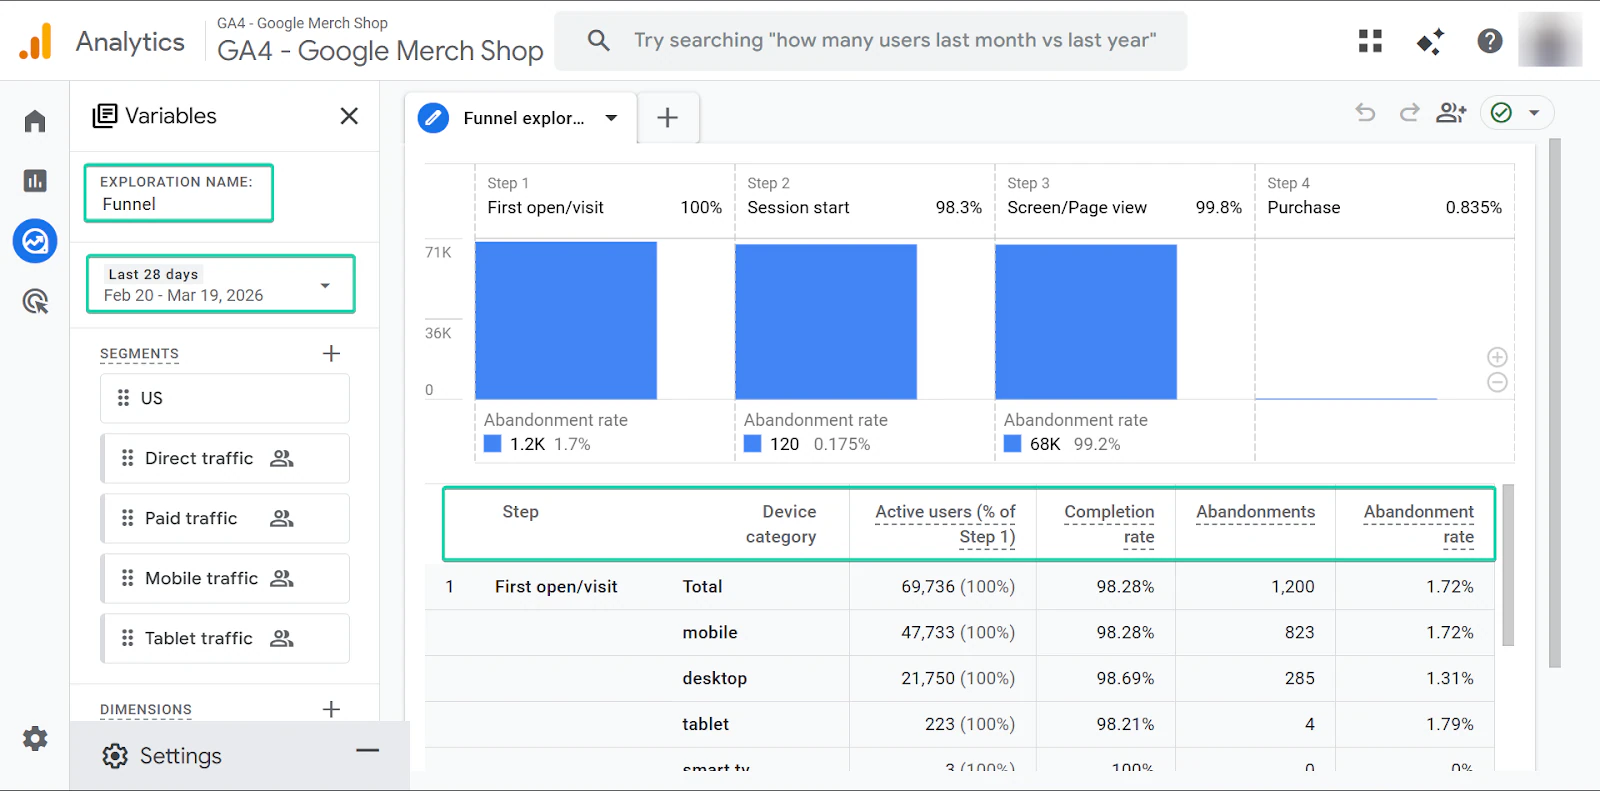The image size is (1600, 791).
Task: Click the Step 1 abandonment blue swatch
Action: click(x=492, y=444)
